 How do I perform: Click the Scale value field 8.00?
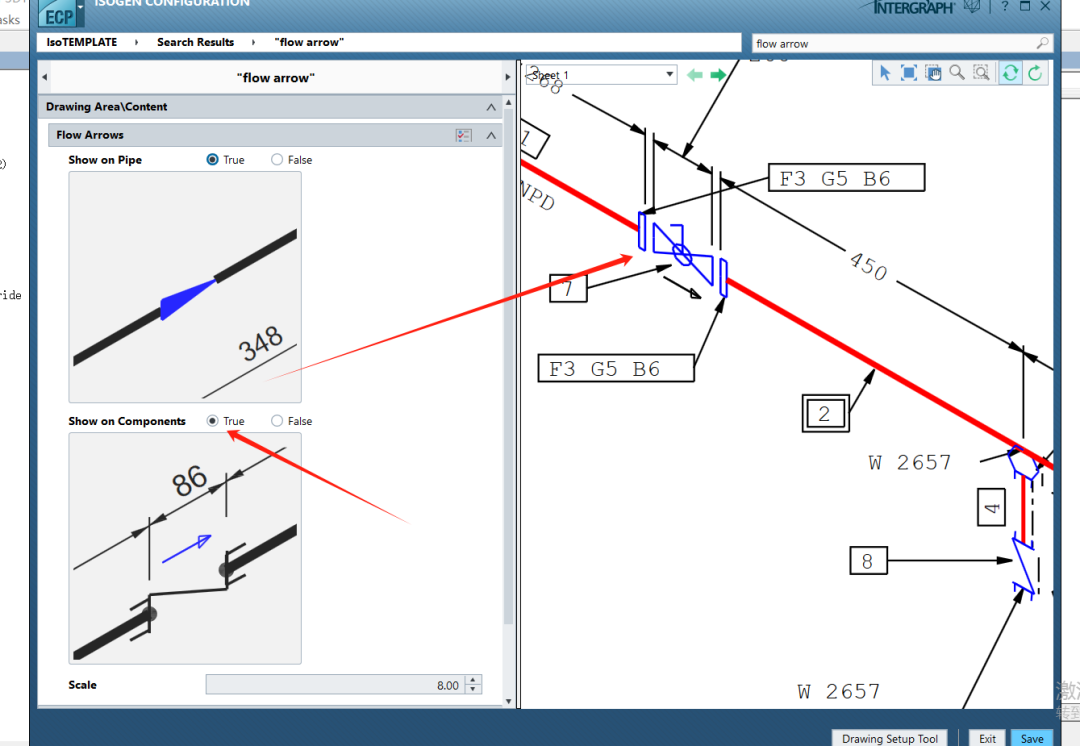pos(335,684)
